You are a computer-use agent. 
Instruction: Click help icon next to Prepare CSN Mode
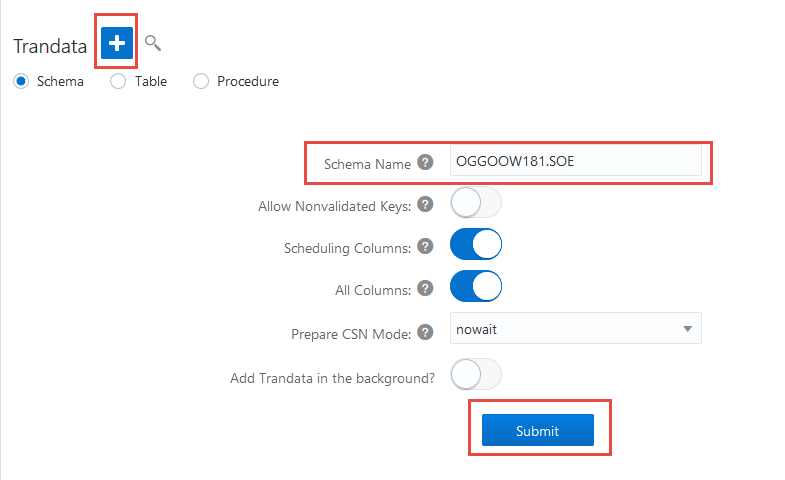(425, 332)
